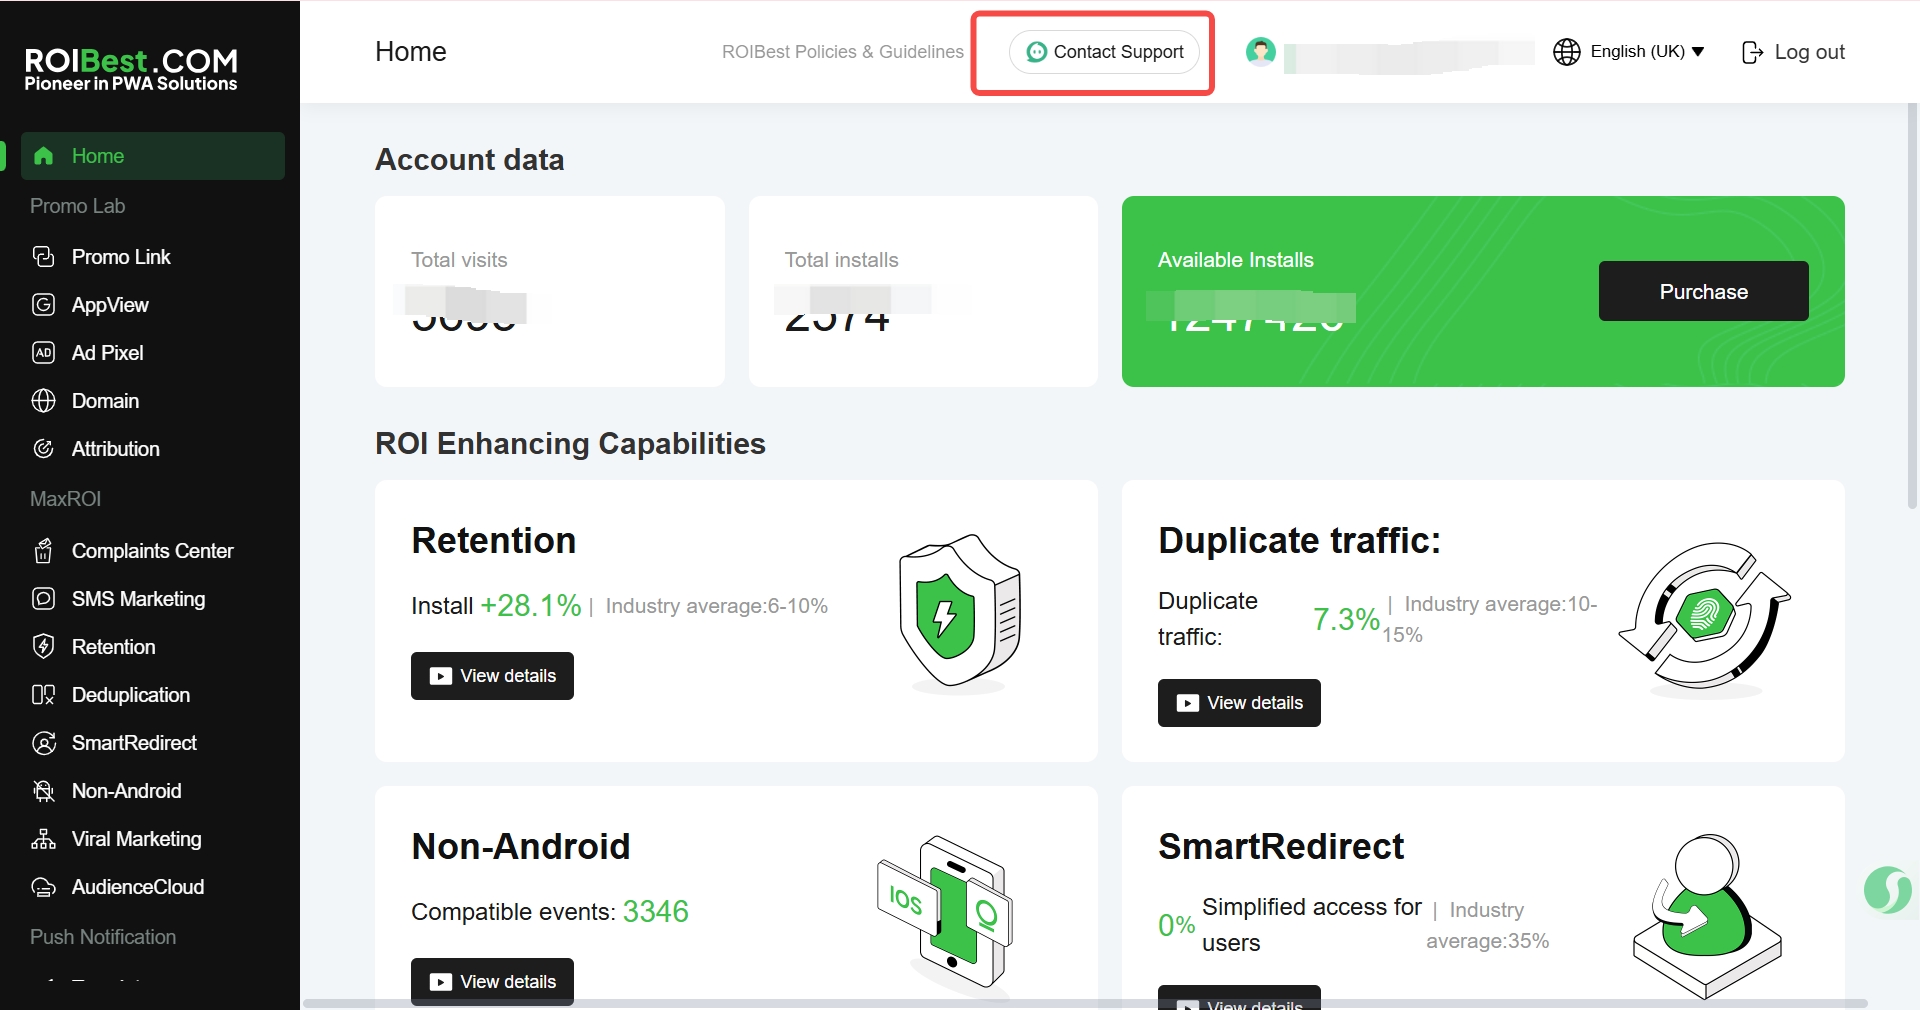Select the Ad Pixel icon
The image size is (1920, 1010).
[43, 353]
